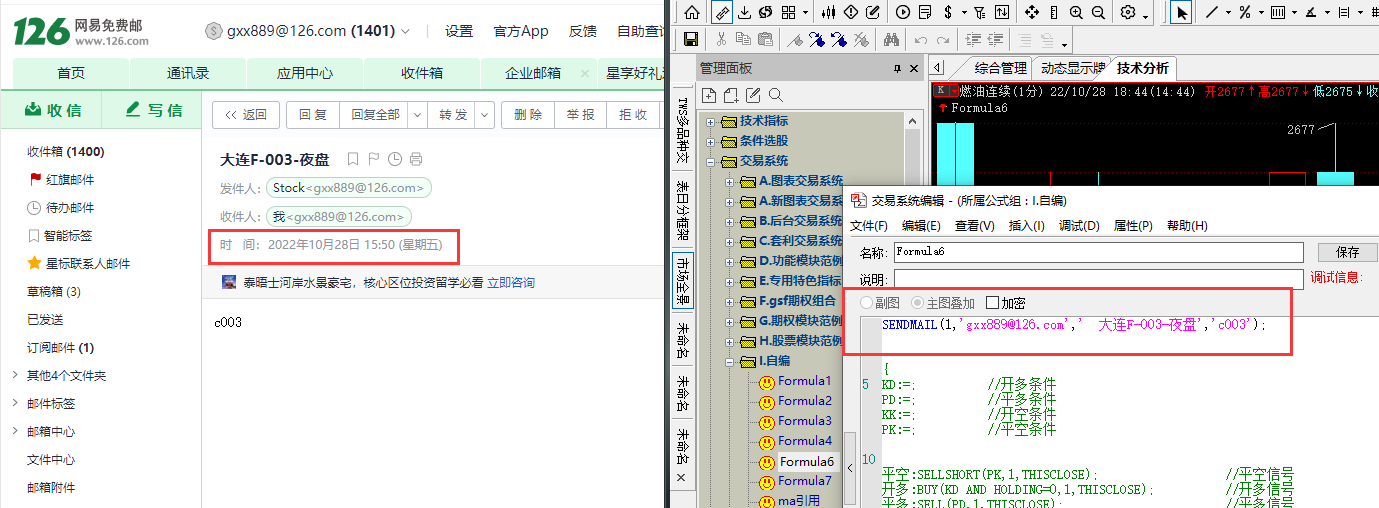1379x508 pixels.
Task: Pin the 管理面板 panel
Action: click(897, 68)
